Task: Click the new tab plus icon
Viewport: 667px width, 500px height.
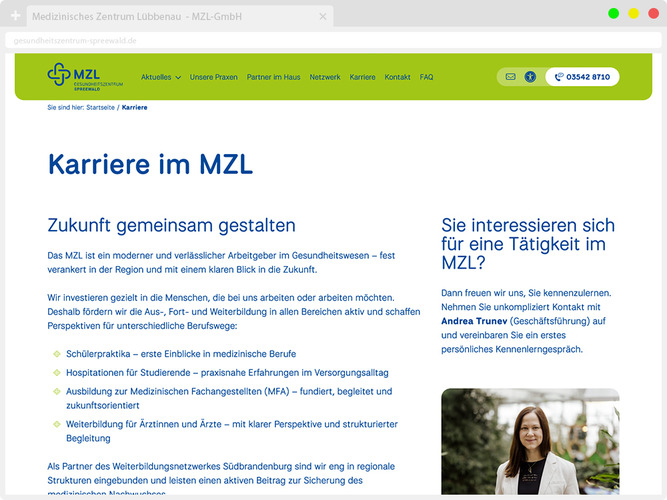Action: (x=15, y=16)
